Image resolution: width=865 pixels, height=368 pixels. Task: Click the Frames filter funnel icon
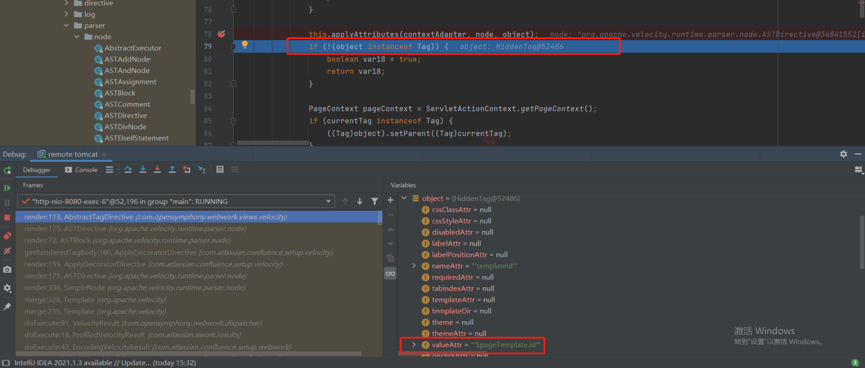[375, 201]
